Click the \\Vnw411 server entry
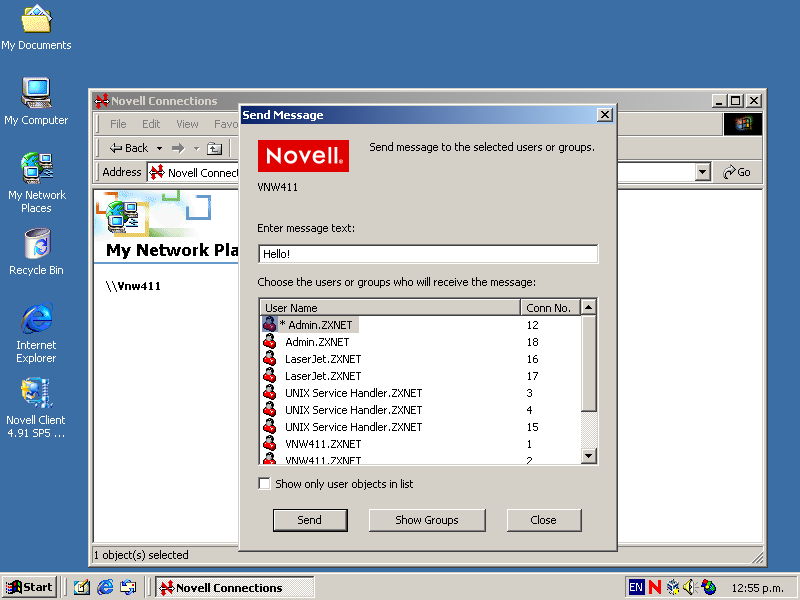The height and width of the screenshot is (600, 800). tap(133, 286)
